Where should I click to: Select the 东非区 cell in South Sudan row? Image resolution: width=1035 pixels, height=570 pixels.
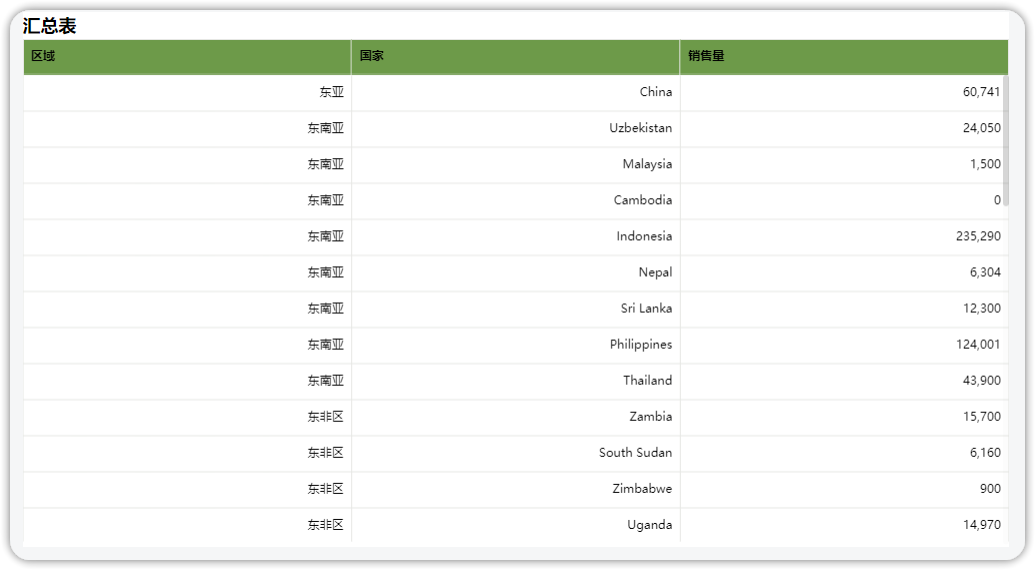coord(187,453)
